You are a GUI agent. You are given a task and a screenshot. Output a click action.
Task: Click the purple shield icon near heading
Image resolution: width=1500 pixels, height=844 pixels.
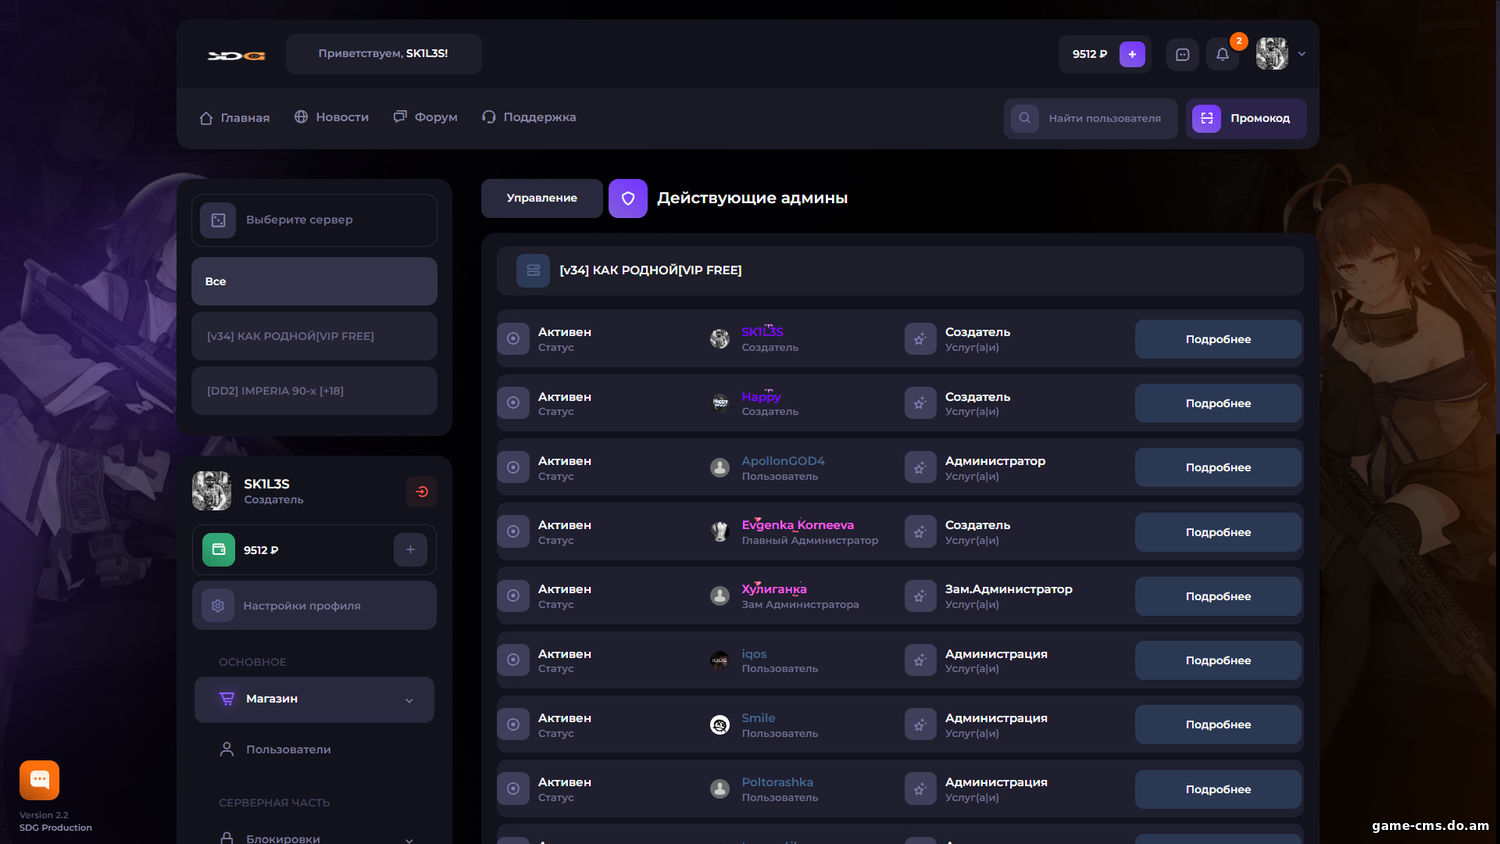[x=628, y=198]
